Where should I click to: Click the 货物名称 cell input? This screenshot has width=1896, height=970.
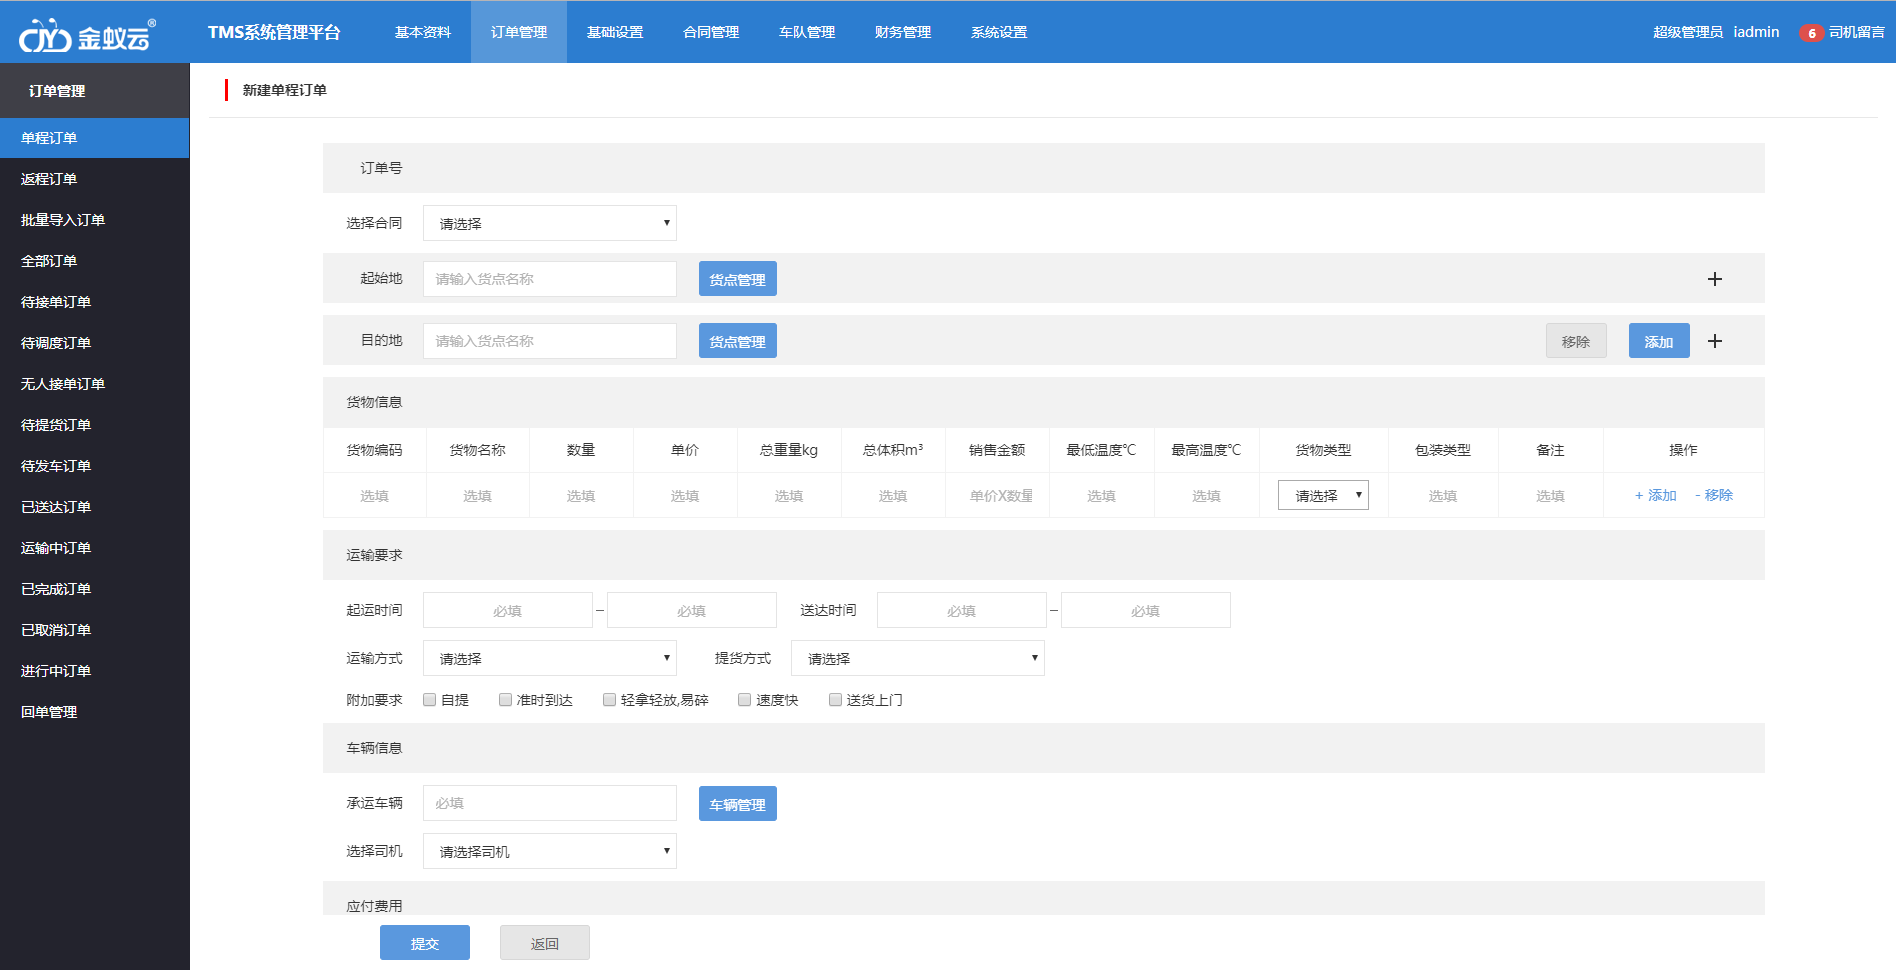tap(478, 495)
